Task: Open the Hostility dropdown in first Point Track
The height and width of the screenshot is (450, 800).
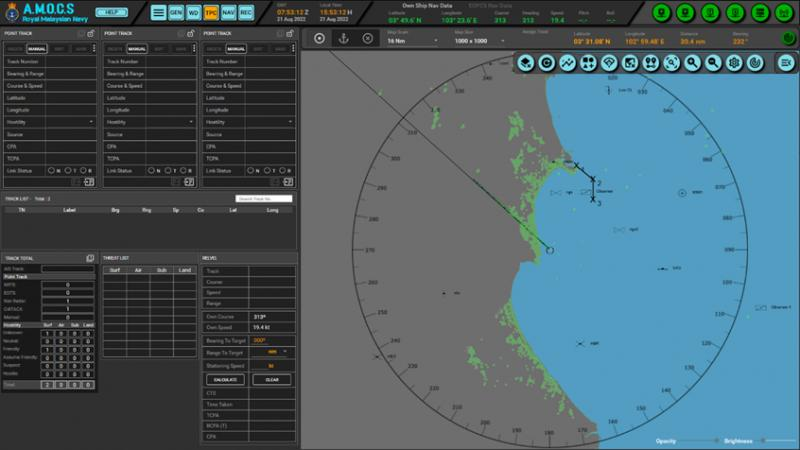Action: click(x=91, y=122)
